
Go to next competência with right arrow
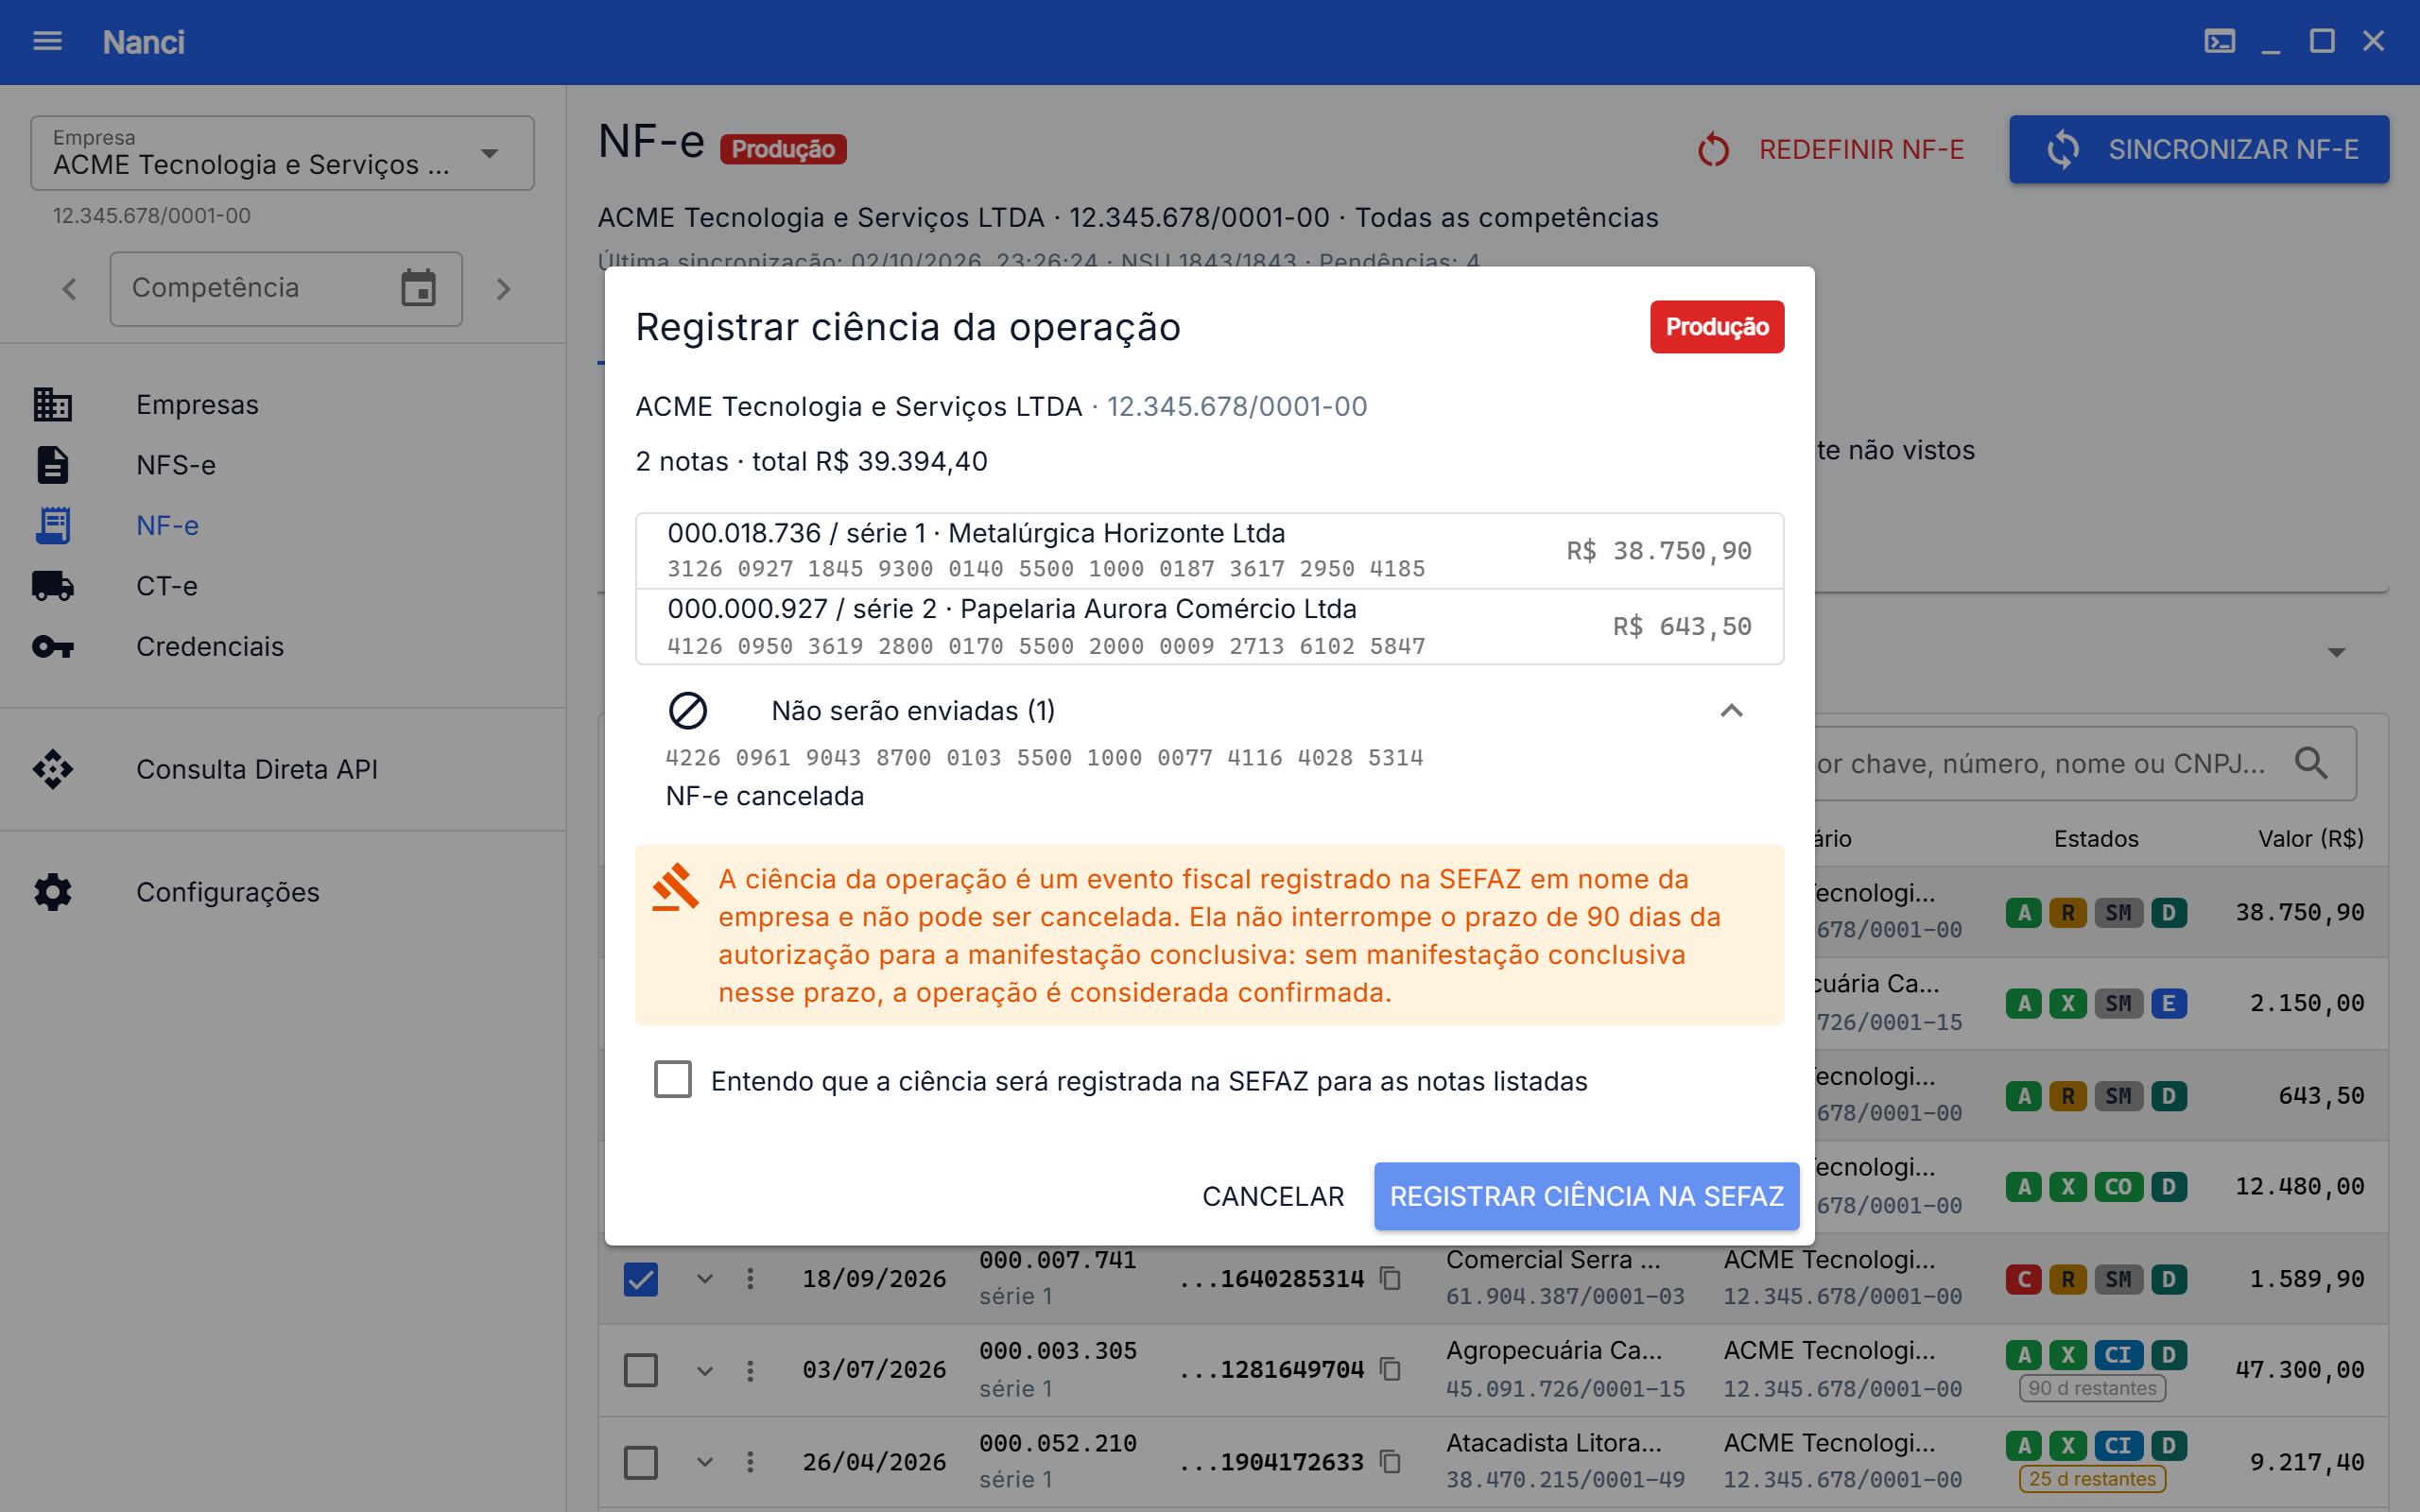pos(503,289)
